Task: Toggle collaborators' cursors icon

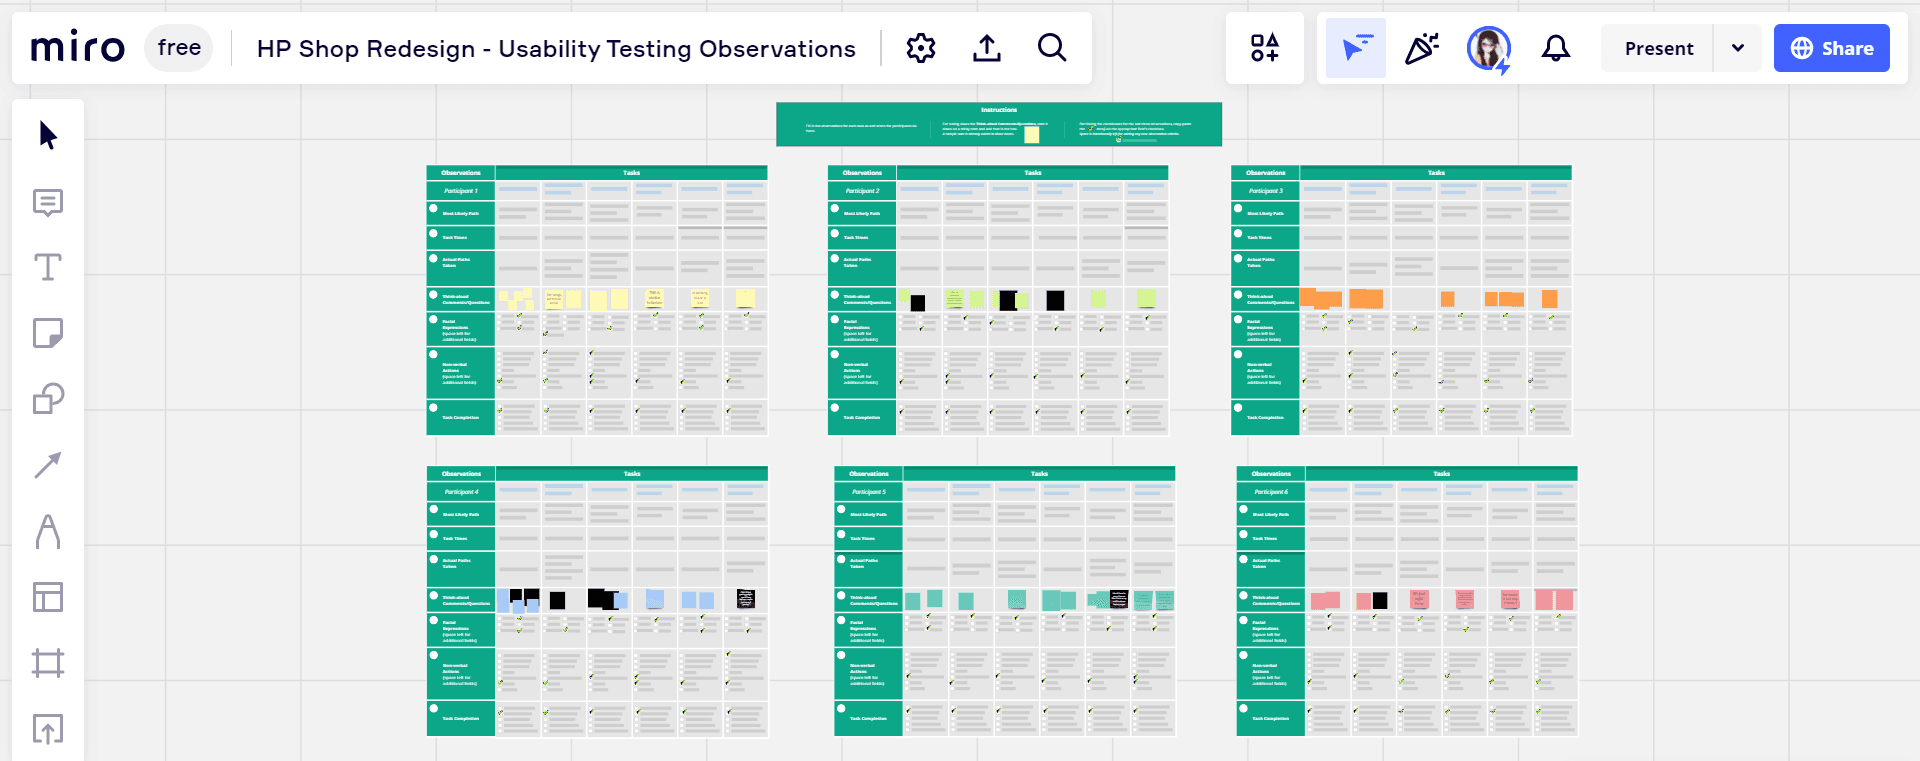Action: [x=1356, y=48]
